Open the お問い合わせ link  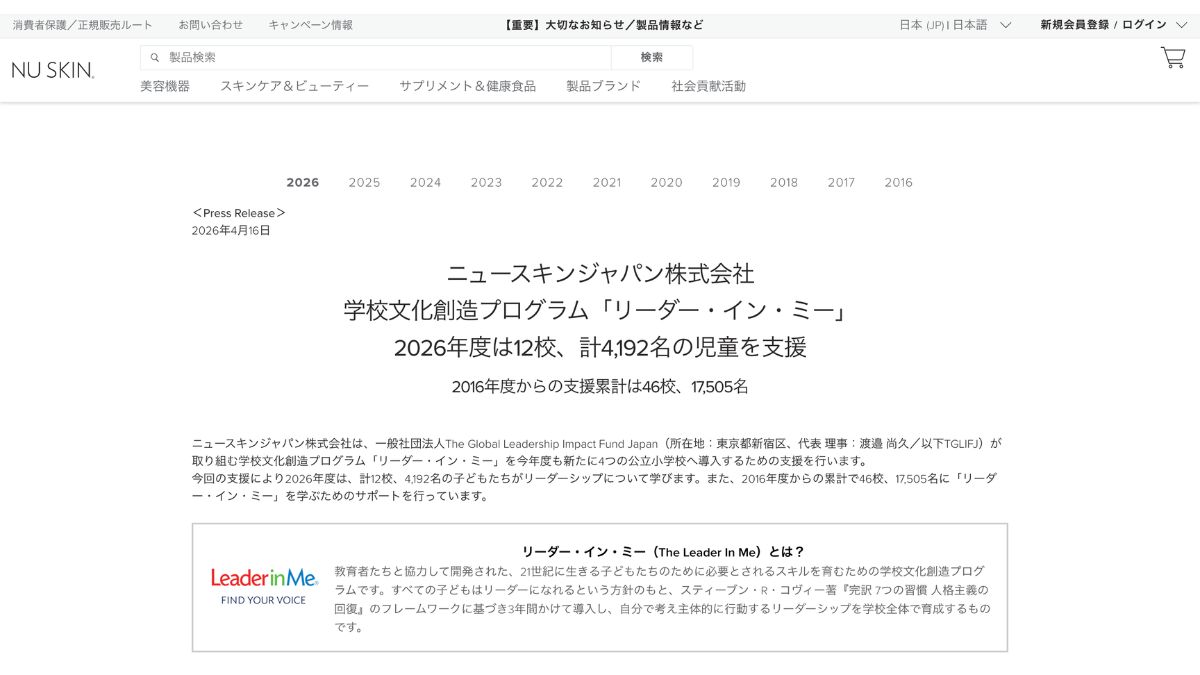tap(211, 25)
